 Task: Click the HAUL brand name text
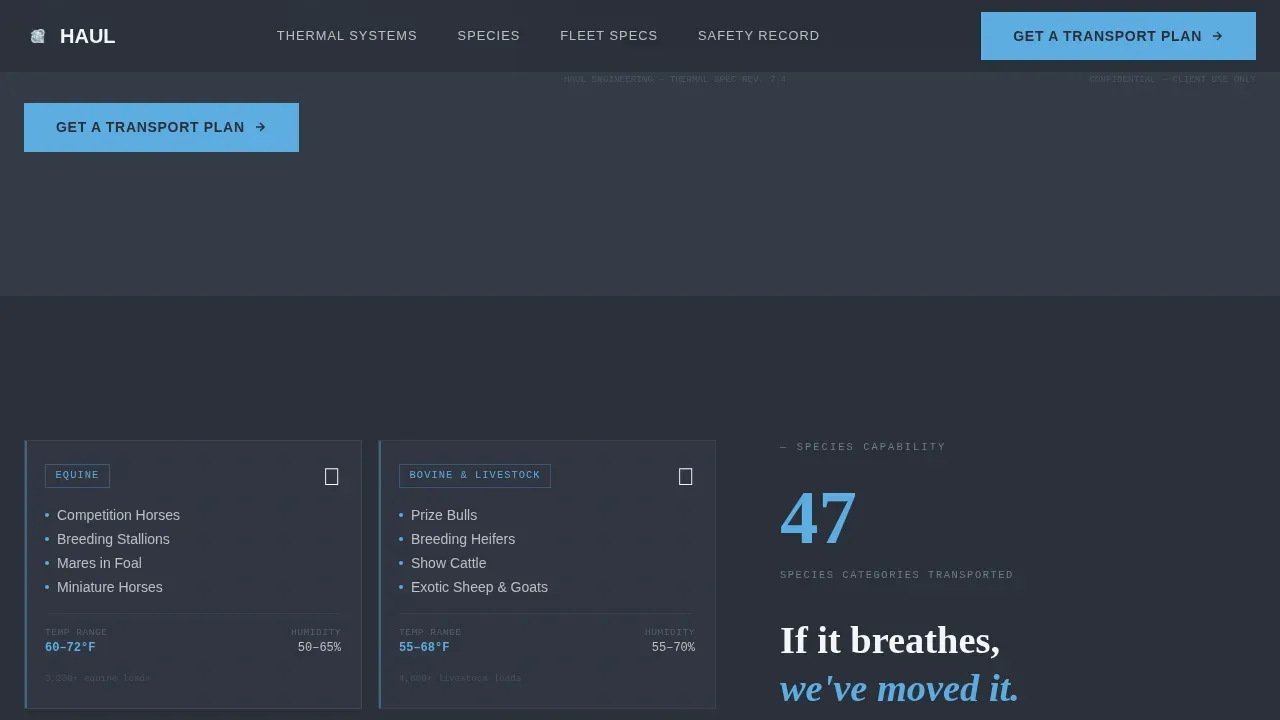point(87,36)
